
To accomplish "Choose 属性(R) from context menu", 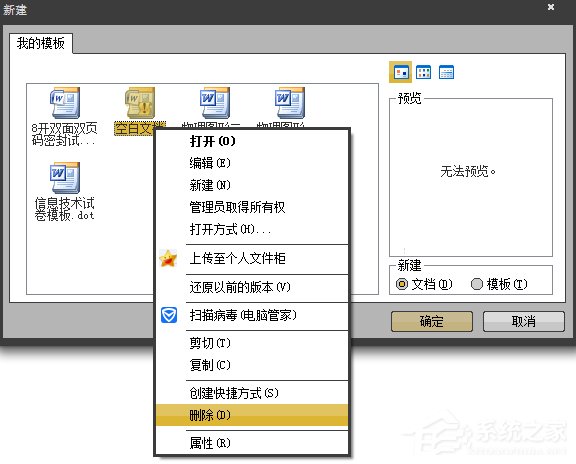I will 252,443.
